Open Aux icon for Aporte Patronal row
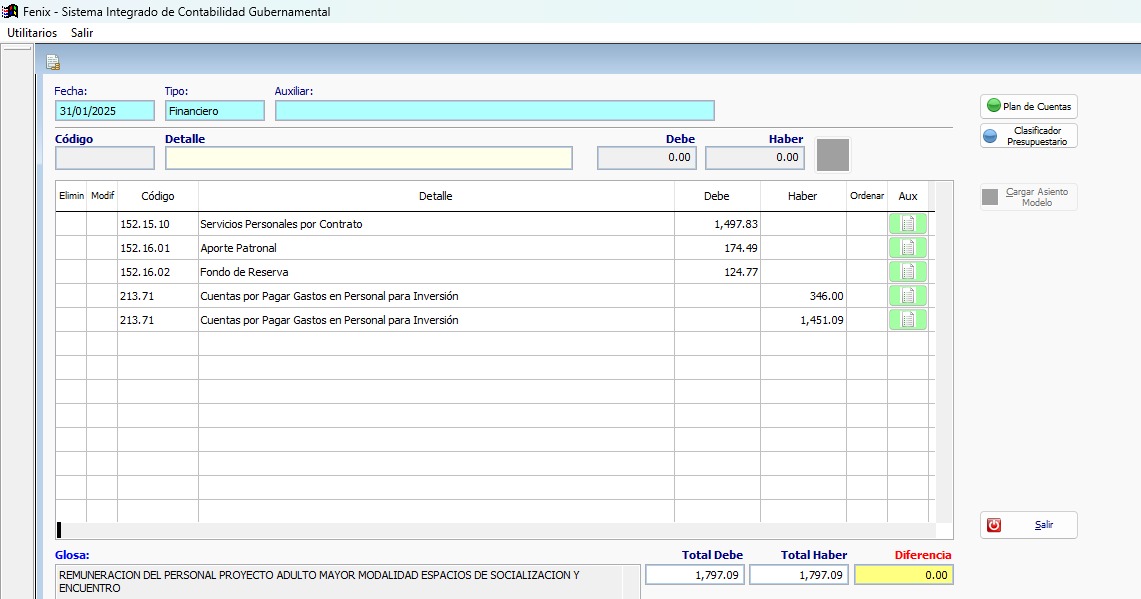This screenshot has height=599, width=1141. (907, 248)
